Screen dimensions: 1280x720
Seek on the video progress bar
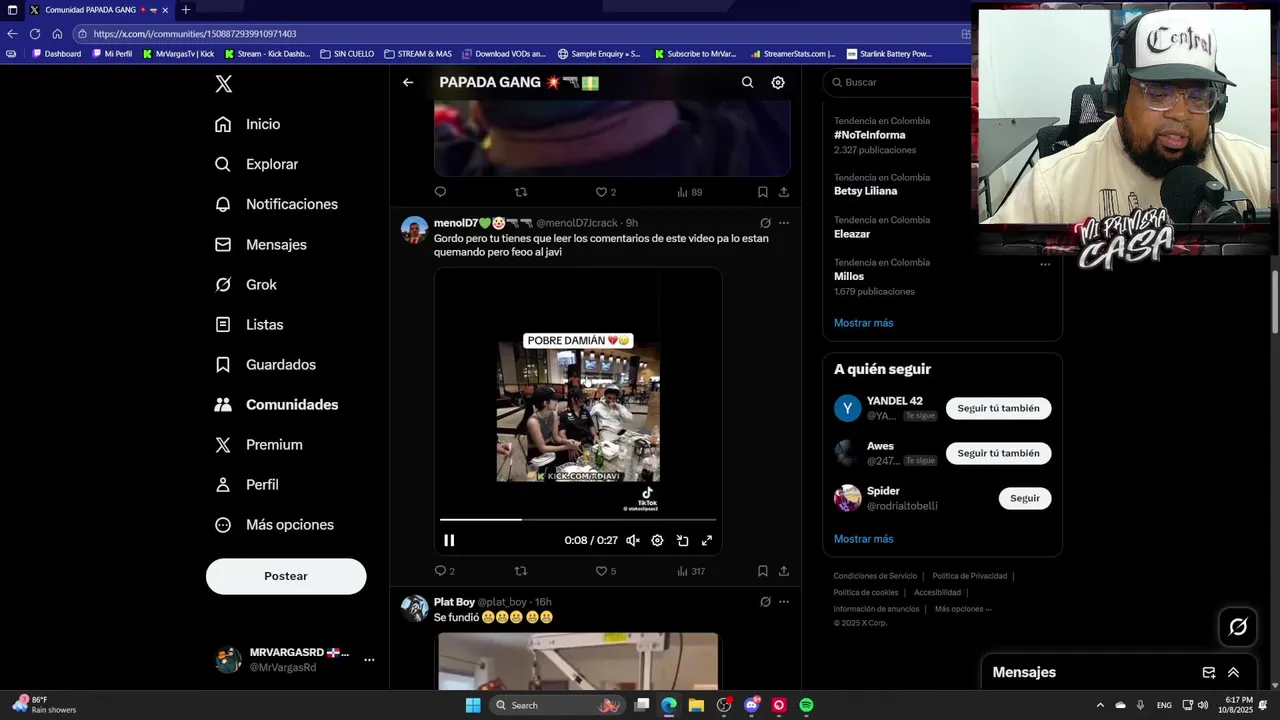pyautogui.click(x=578, y=519)
